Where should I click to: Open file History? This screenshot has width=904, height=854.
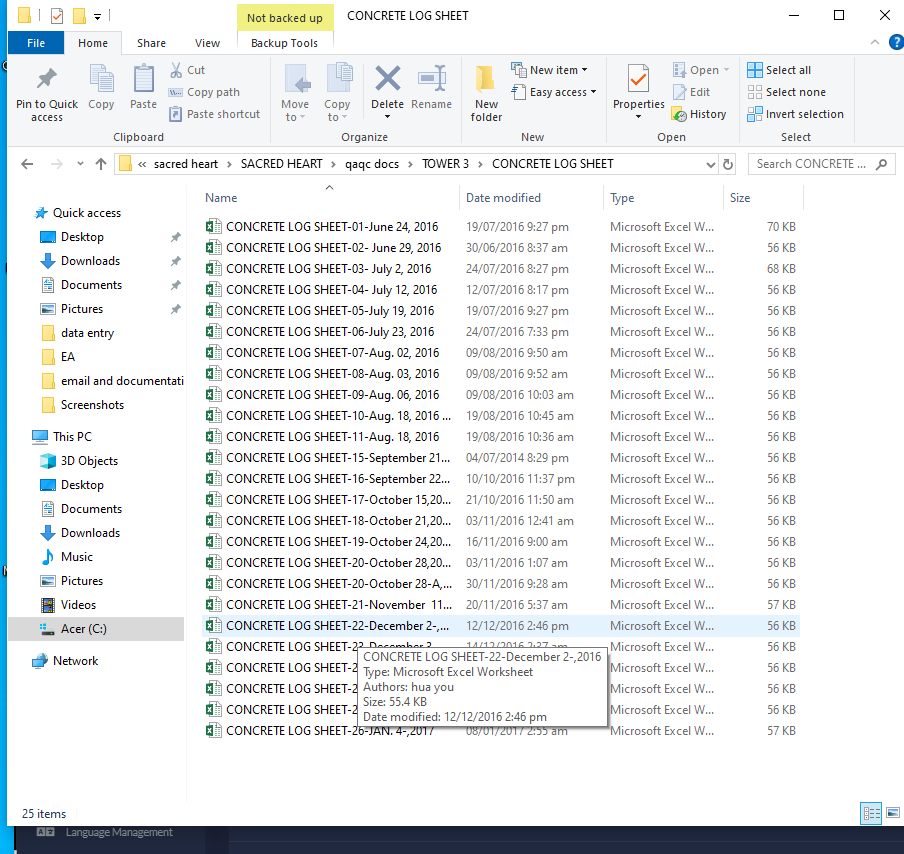(699, 114)
